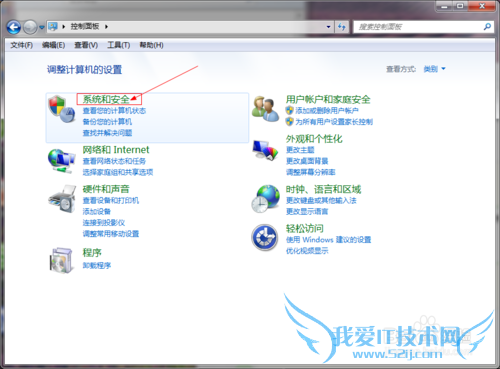Click the 调整屏幕分辨率 link
500x369 pixels.
click(311, 172)
